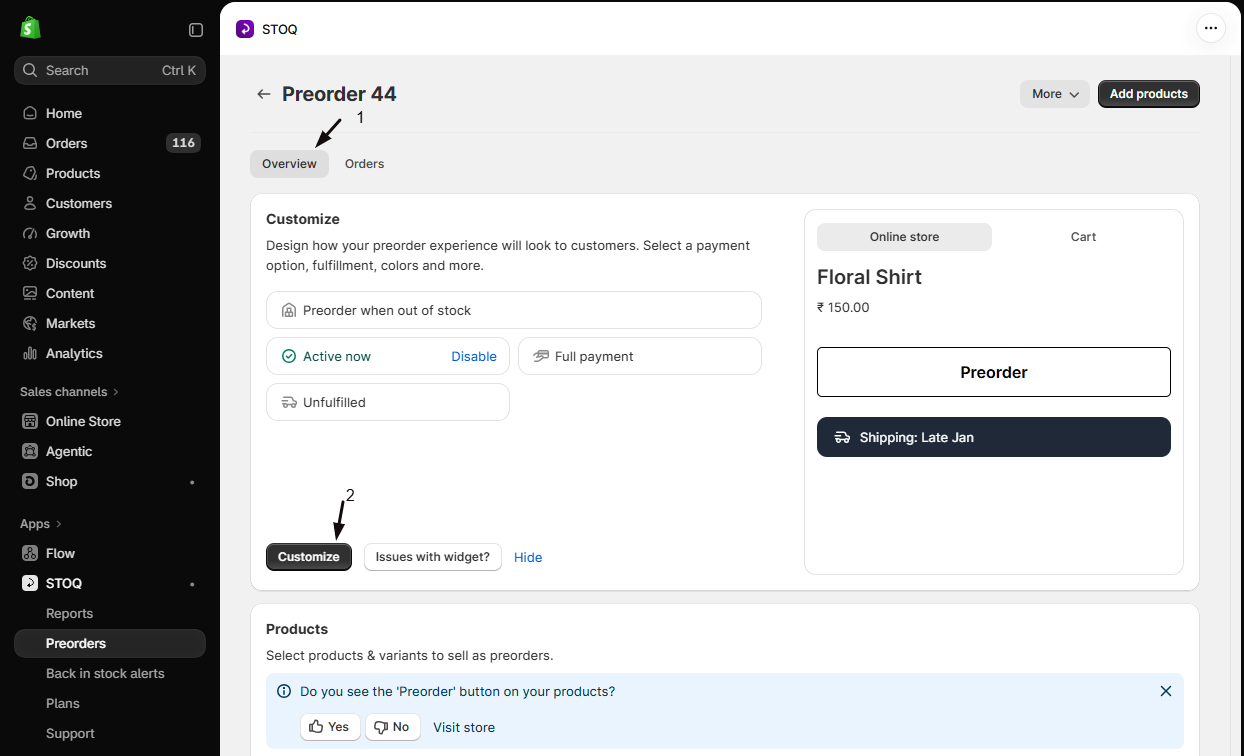The width and height of the screenshot is (1244, 756).
Task: Click the Preorder when out of stock option
Action: click(514, 310)
